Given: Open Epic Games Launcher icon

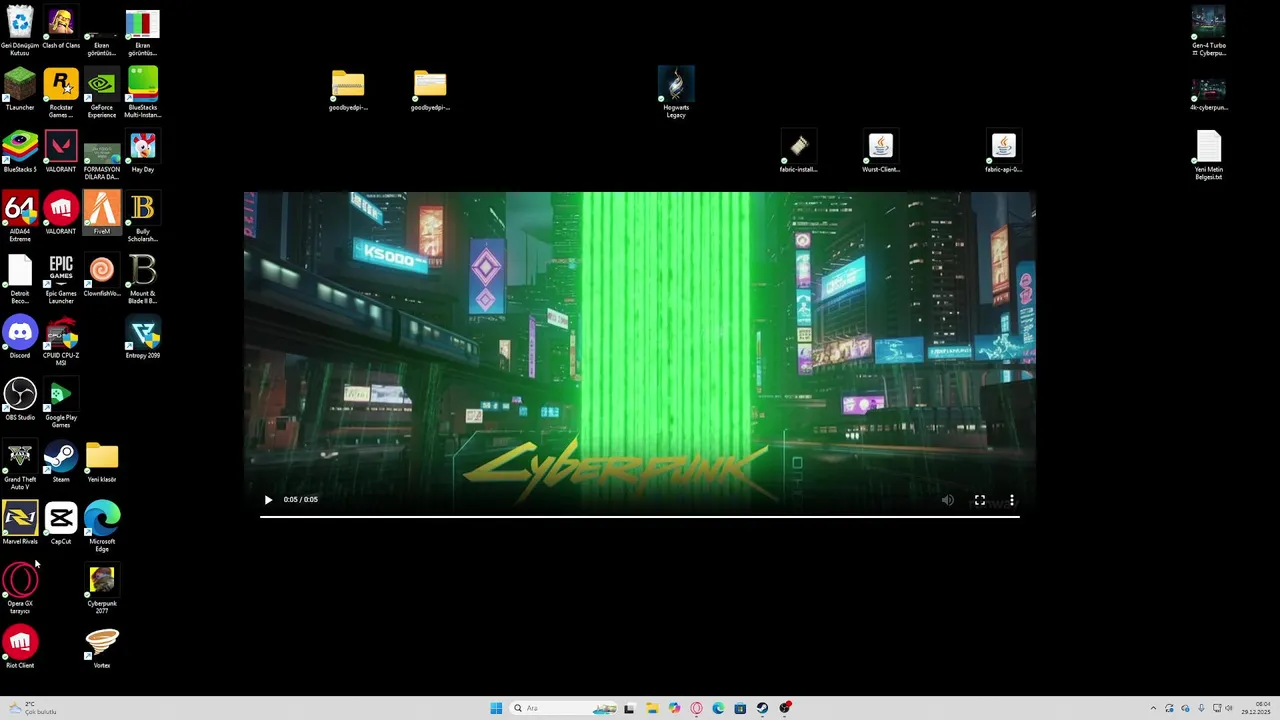Looking at the screenshot, I should [x=61, y=279].
